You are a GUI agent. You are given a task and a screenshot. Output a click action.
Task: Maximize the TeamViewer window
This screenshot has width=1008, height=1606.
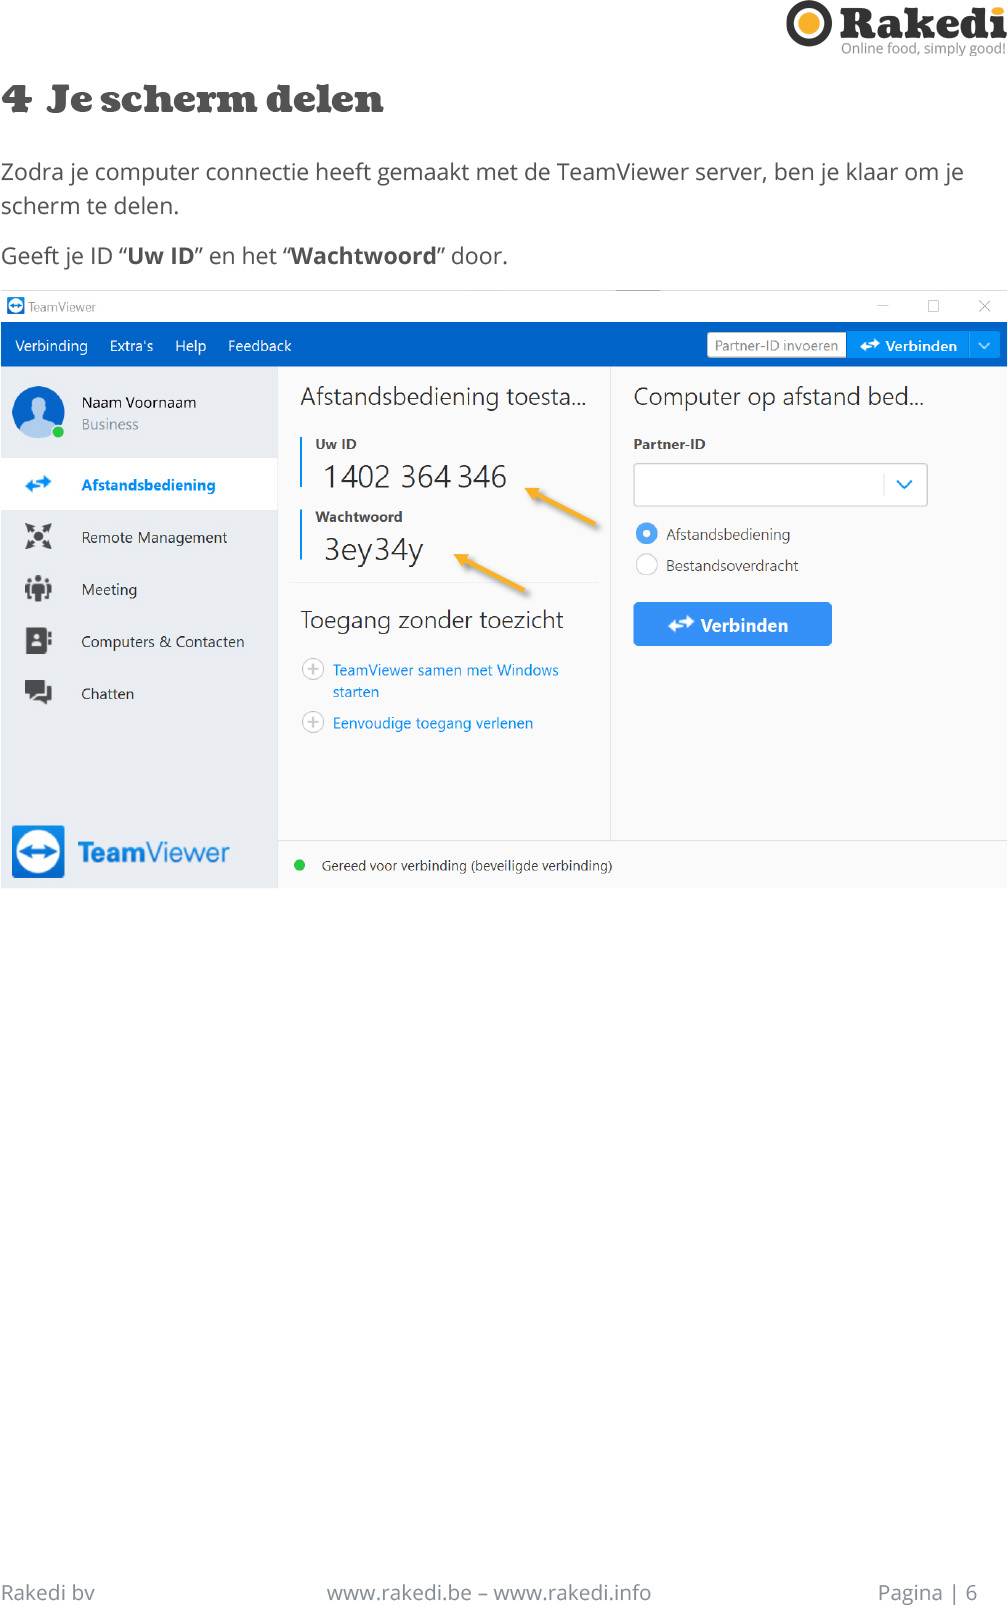[933, 306]
